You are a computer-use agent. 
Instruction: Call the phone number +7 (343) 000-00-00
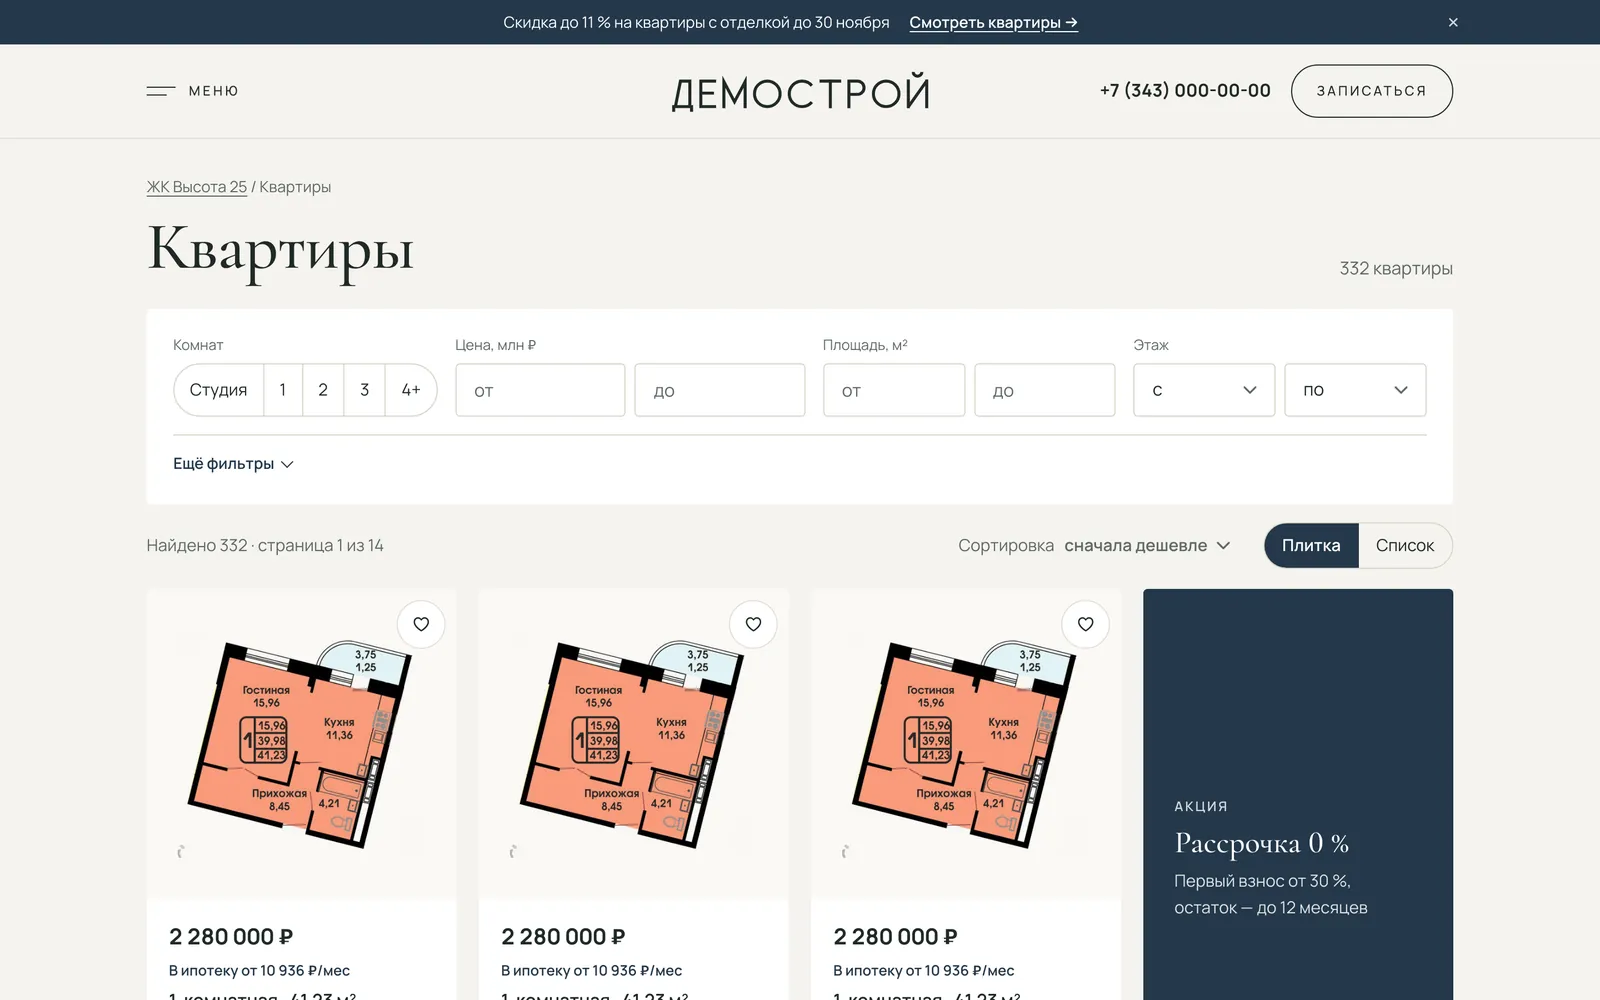[1185, 91]
